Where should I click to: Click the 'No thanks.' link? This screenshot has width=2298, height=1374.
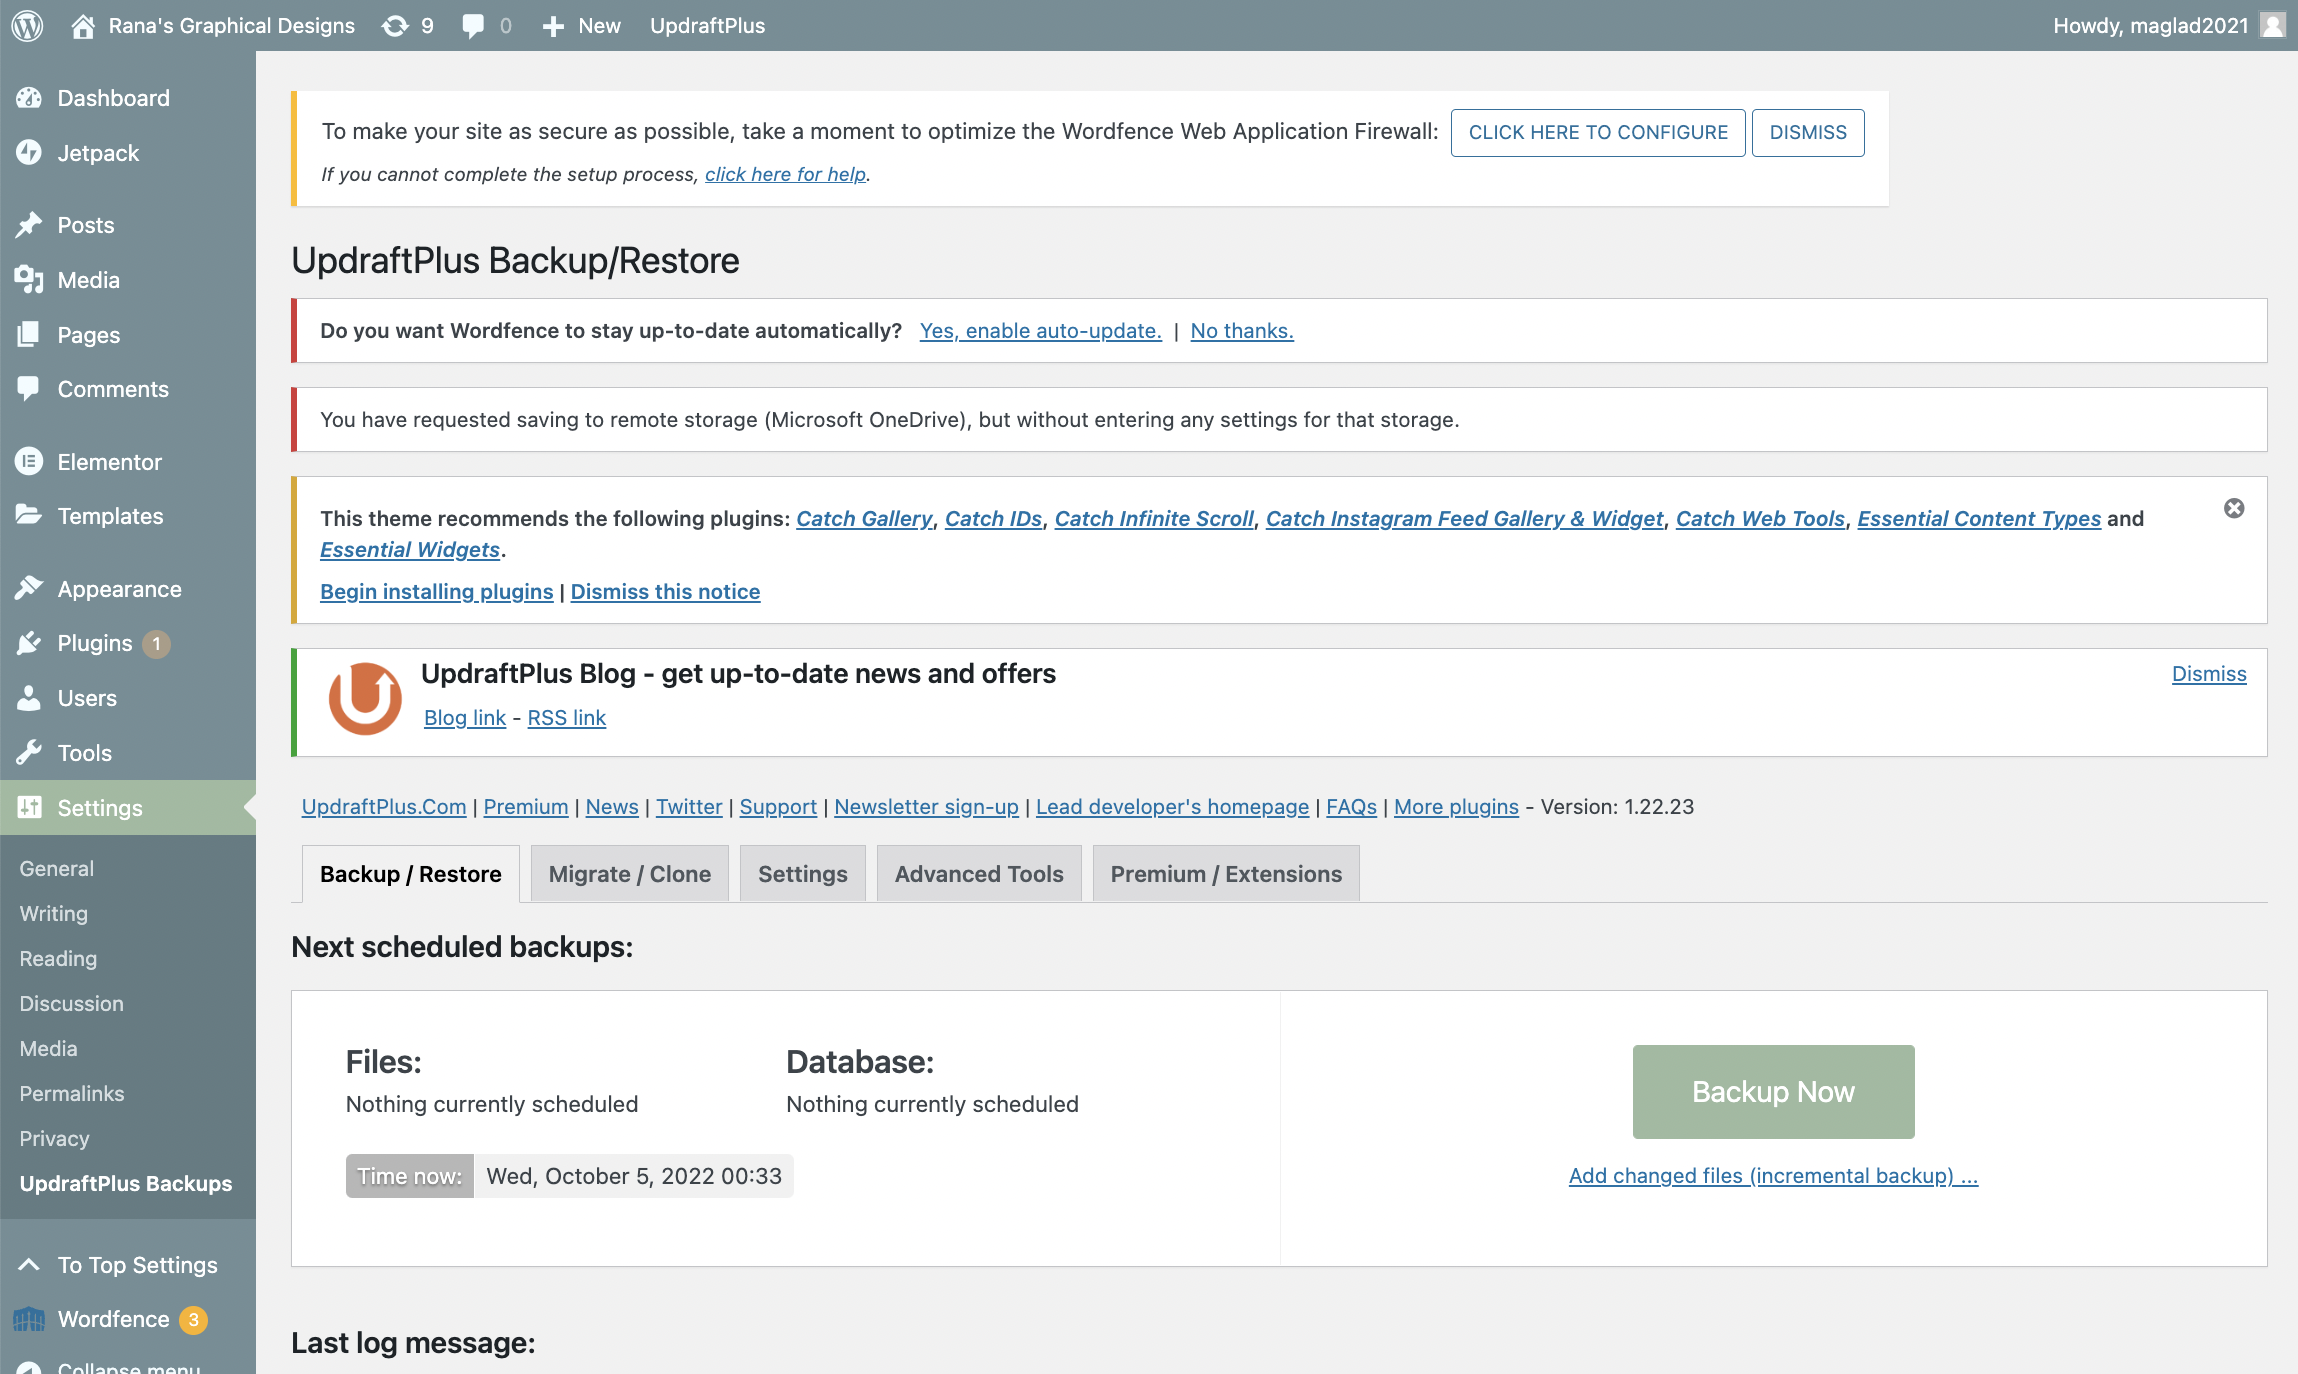pos(1242,331)
